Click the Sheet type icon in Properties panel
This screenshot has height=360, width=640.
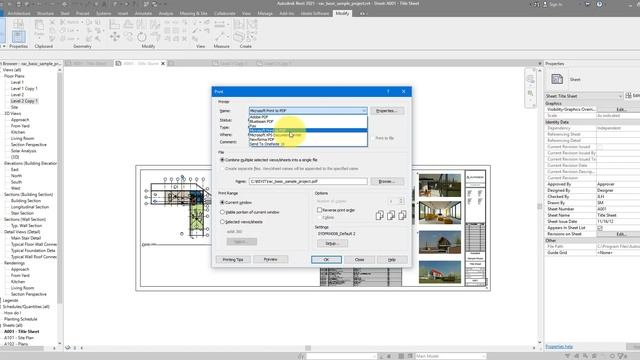[x=557, y=79]
